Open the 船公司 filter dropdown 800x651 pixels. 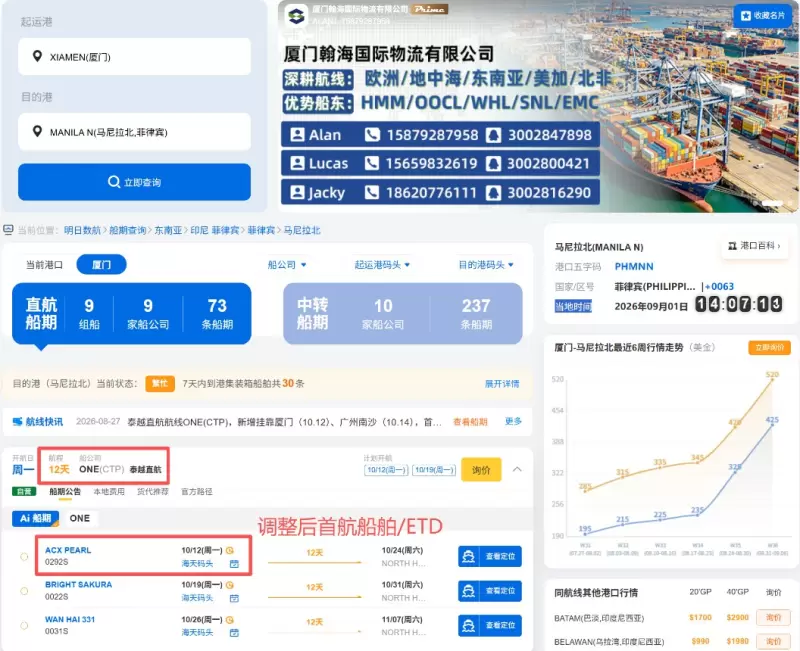(x=287, y=265)
